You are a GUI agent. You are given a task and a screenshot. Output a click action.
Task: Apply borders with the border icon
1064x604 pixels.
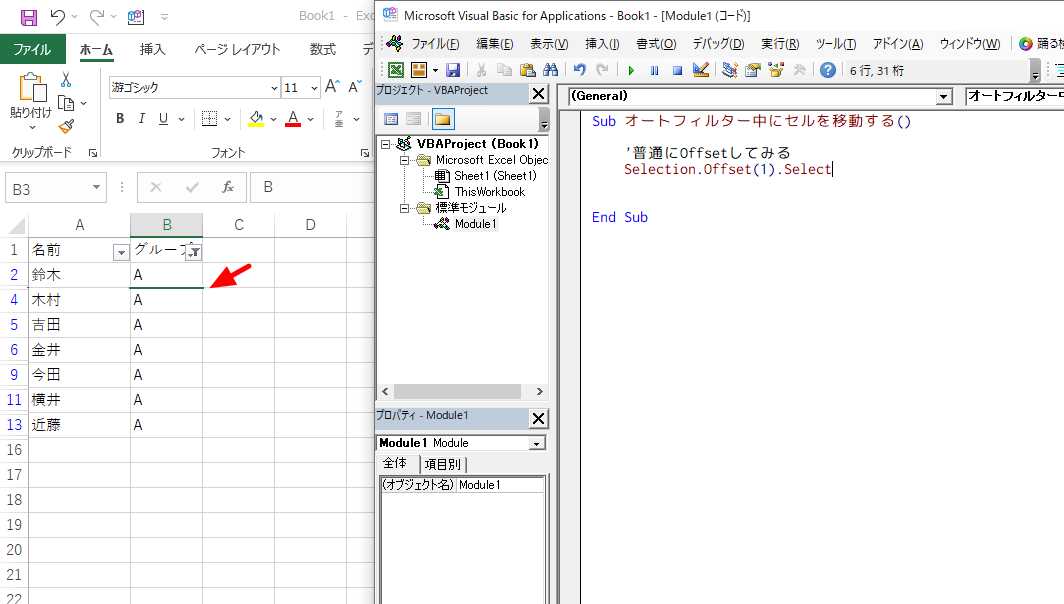tap(209, 119)
